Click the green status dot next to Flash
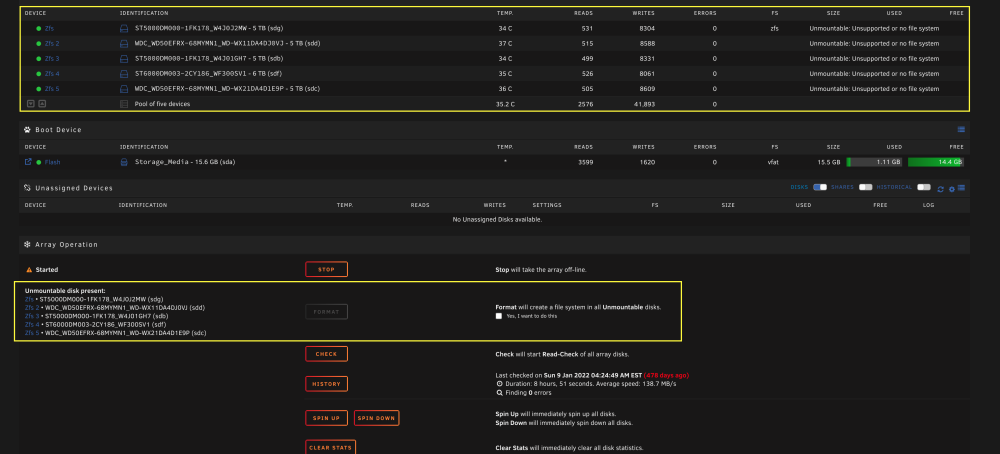 39,162
